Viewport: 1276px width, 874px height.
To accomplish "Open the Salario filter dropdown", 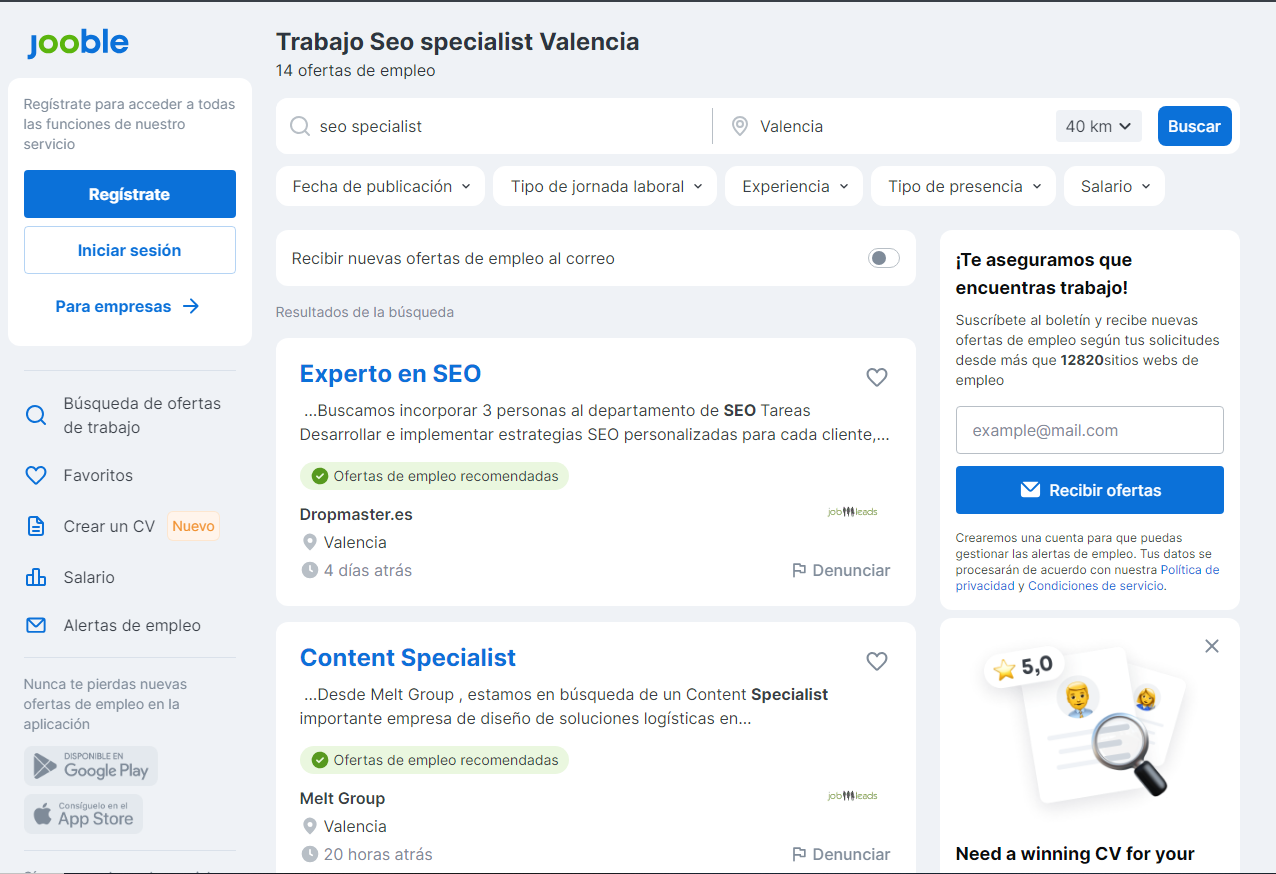I will (1114, 186).
